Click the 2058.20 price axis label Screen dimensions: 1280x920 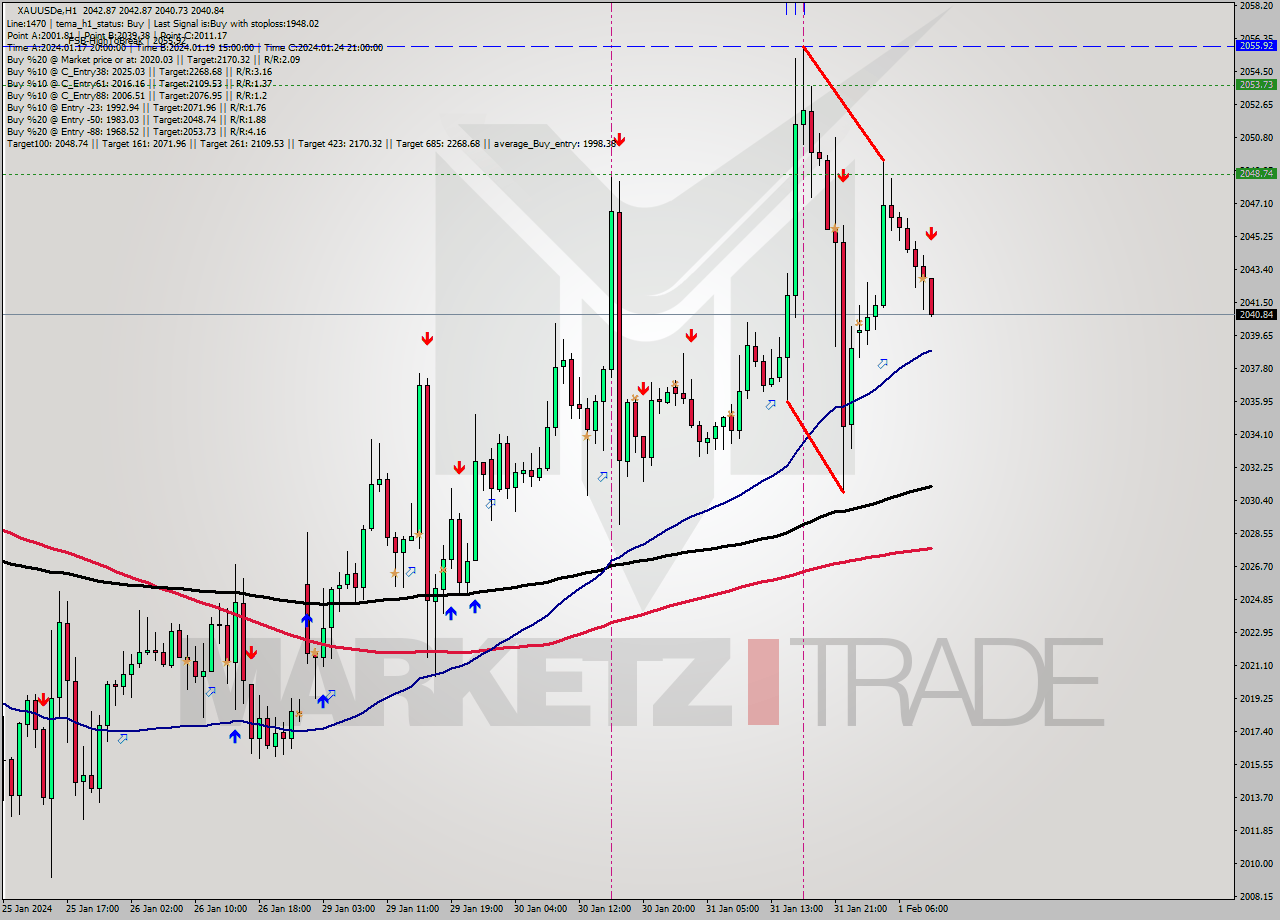click(x=1256, y=5)
